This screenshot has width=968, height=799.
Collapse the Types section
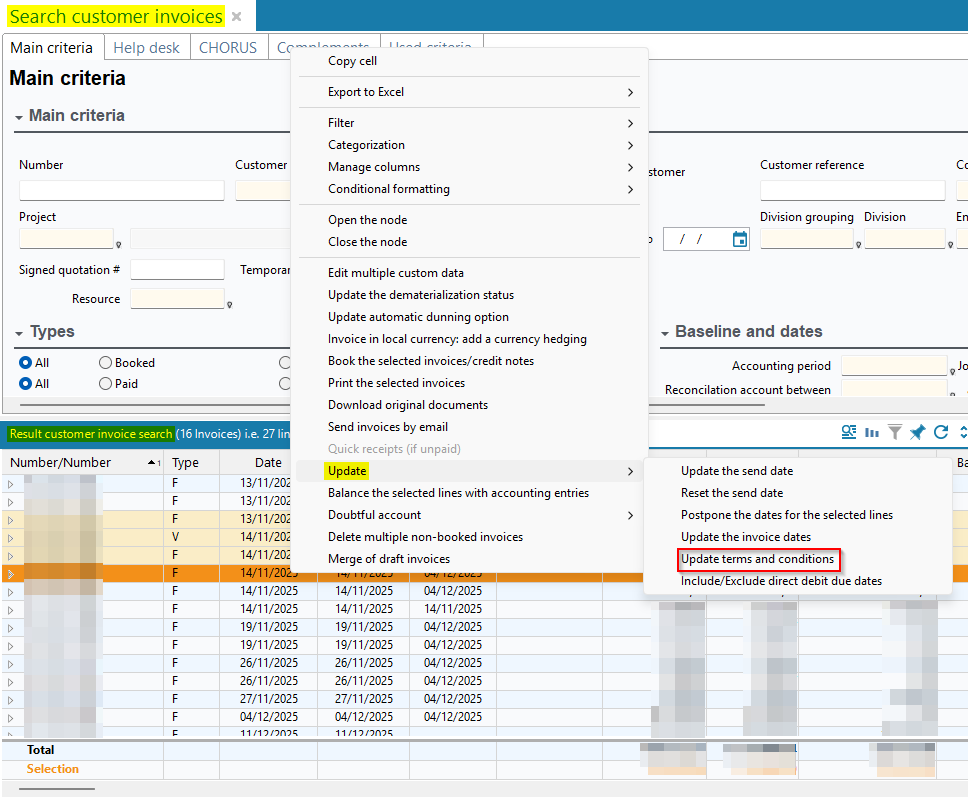pos(20,332)
